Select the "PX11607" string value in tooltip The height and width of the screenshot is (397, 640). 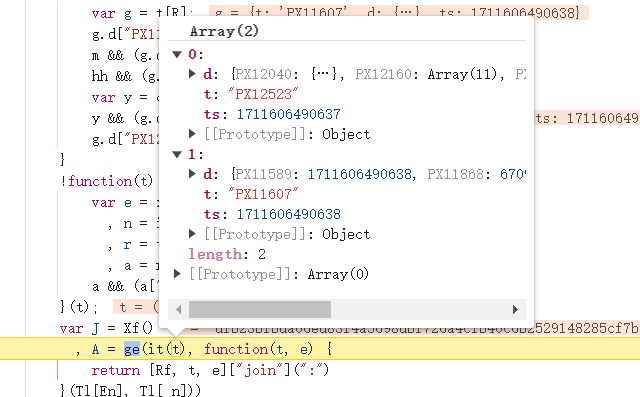[x=263, y=194]
